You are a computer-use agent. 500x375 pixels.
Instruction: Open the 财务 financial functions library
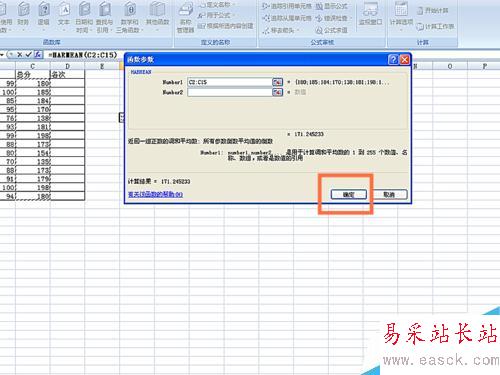[x=23, y=16]
